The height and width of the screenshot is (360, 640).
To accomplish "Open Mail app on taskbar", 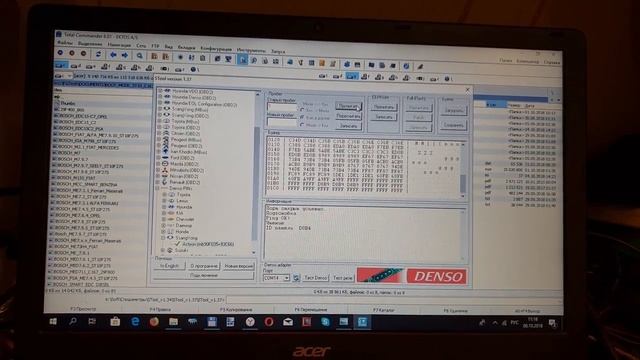I will [288, 322].
